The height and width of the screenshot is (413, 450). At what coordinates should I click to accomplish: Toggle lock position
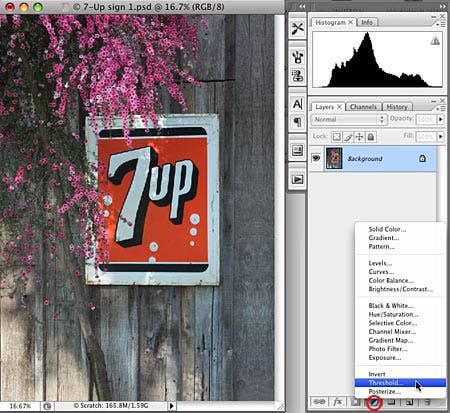[x=359, y=137]
